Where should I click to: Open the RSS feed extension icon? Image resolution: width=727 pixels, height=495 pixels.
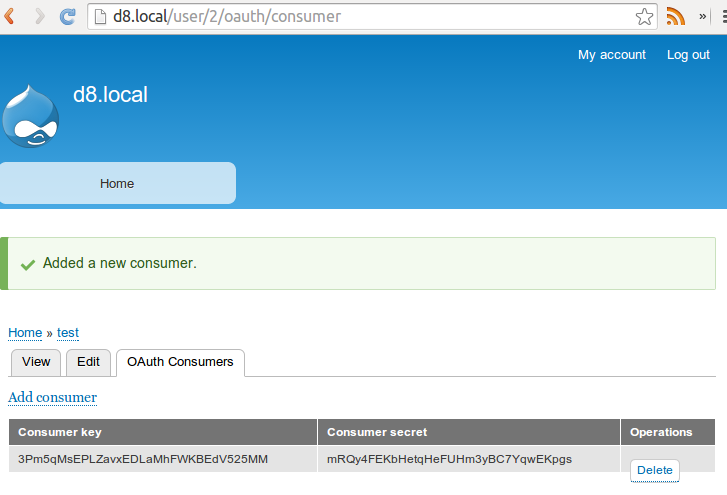(x=676, y=16)
